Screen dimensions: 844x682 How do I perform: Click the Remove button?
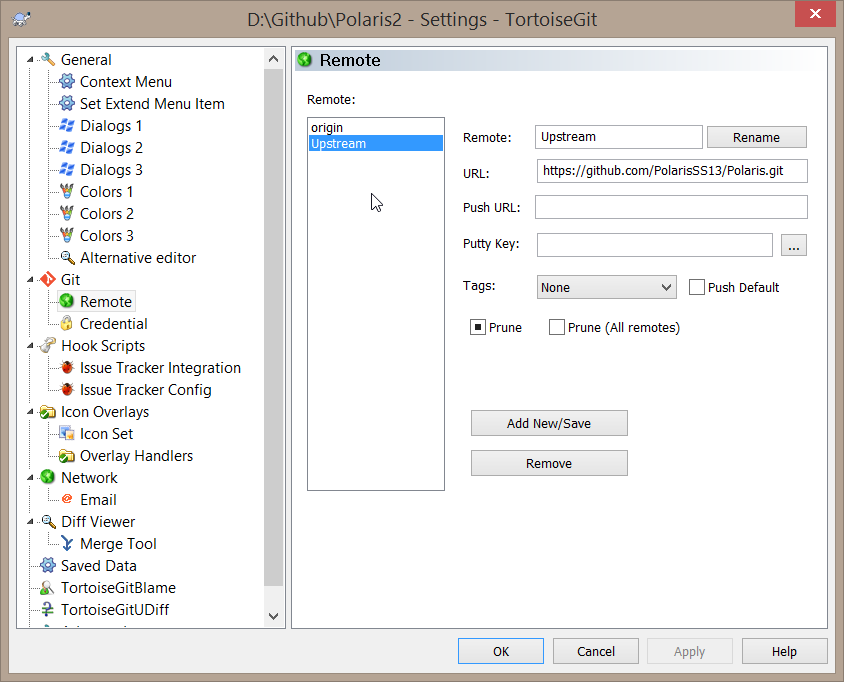(549, 463)
